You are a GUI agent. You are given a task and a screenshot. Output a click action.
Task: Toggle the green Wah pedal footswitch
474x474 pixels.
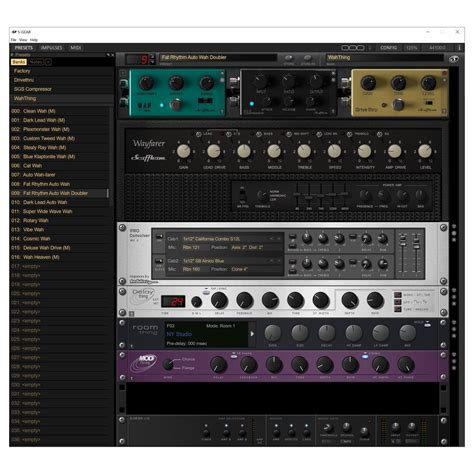pos(175,105)
